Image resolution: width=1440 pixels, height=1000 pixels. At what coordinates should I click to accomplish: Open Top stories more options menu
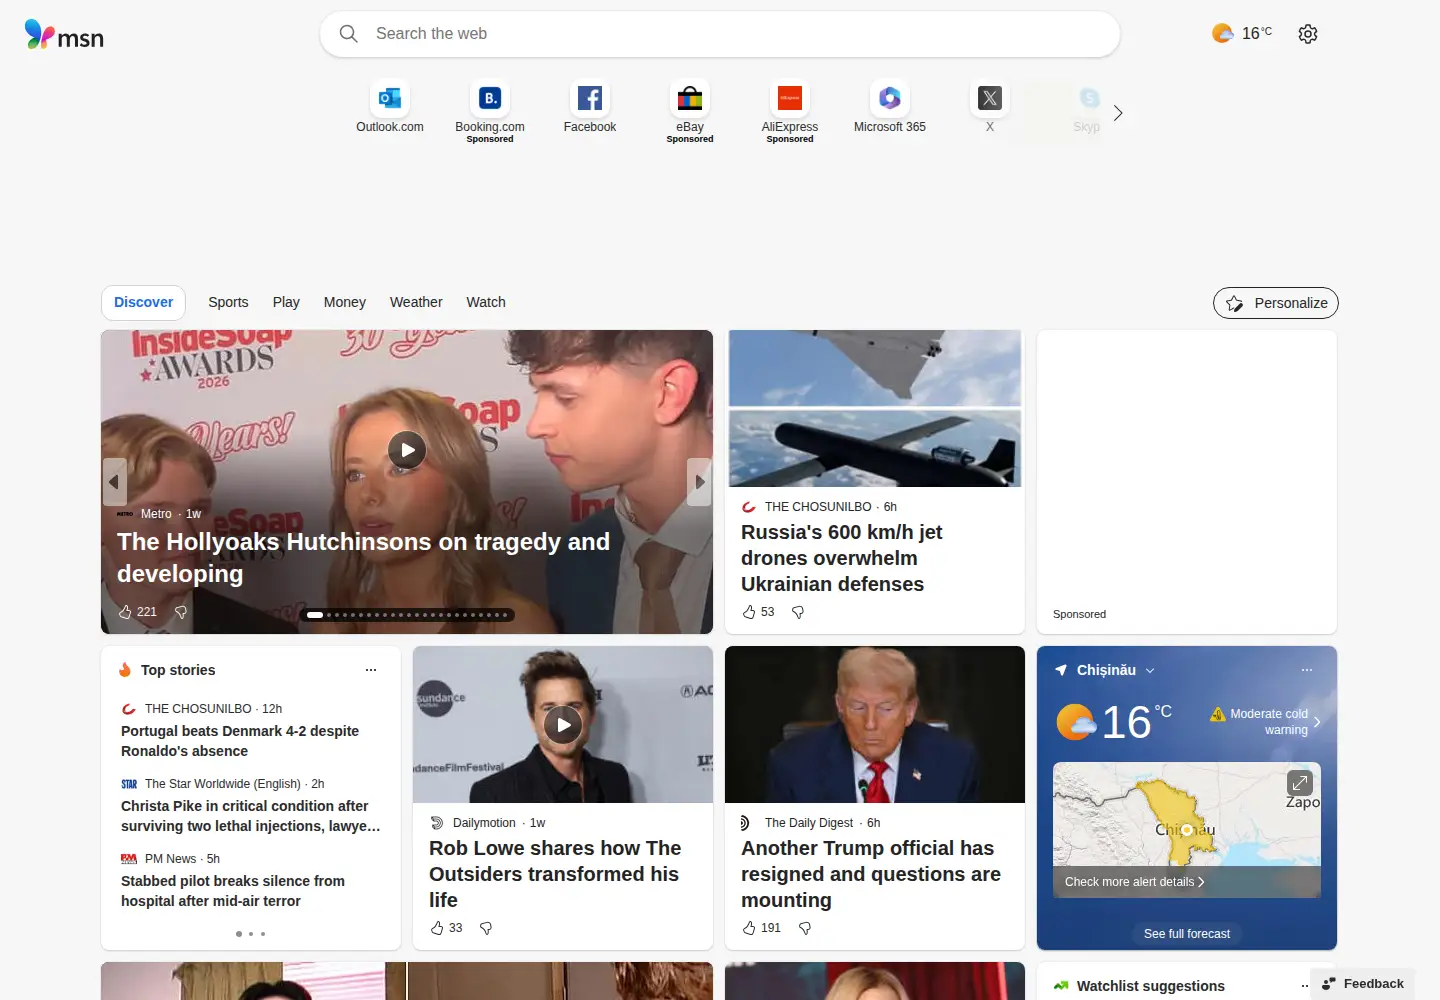371,670
